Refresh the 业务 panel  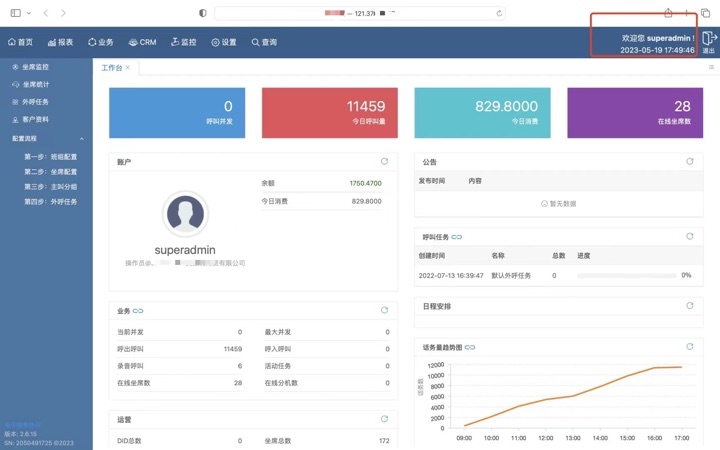384,310
